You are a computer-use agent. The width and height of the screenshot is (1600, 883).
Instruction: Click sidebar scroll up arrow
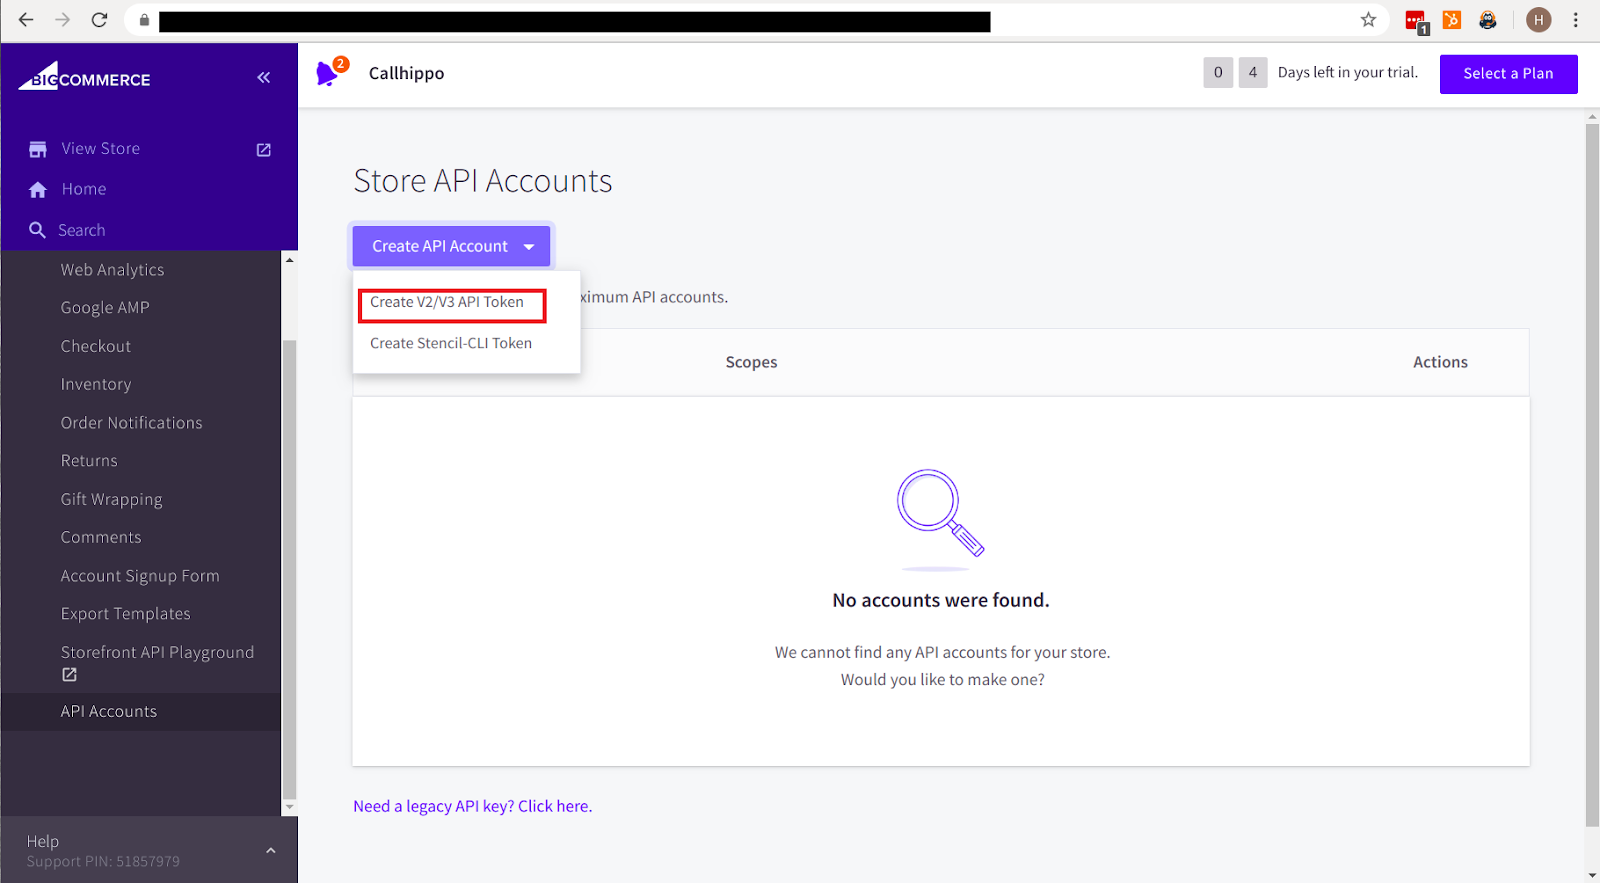pyautogui.click(x=290, y=260)
